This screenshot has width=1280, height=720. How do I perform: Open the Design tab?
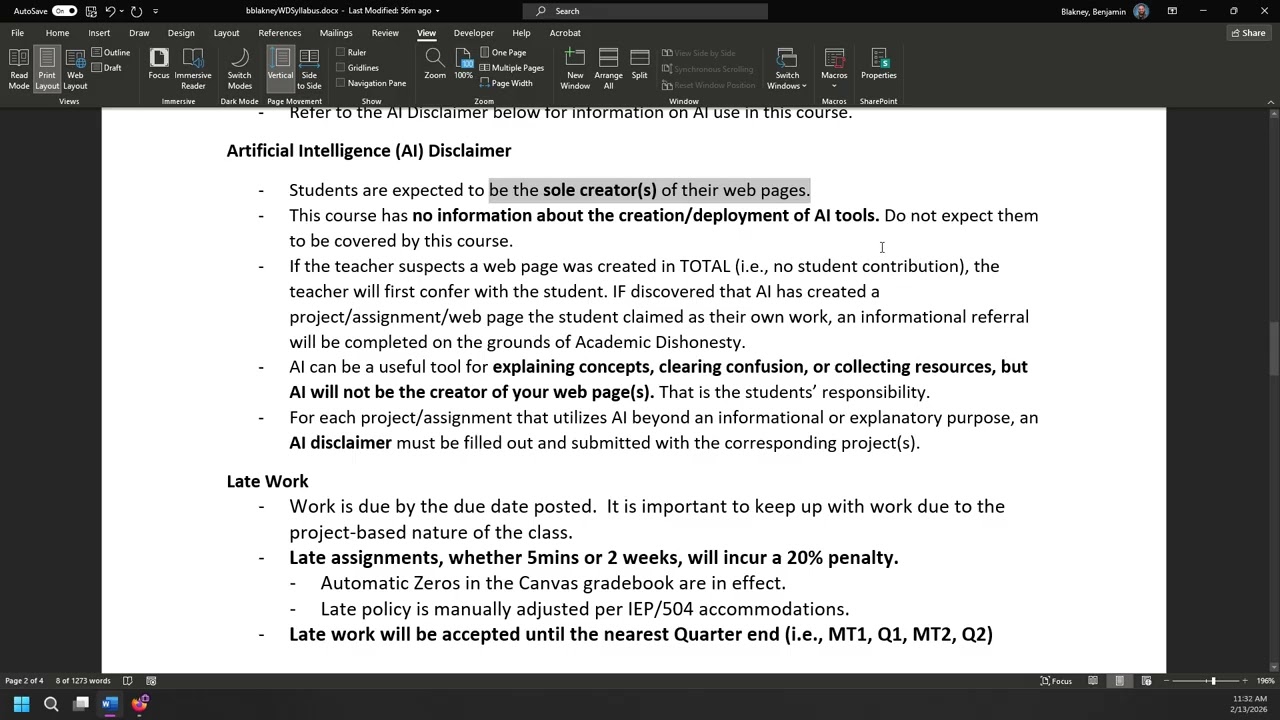[x=181, y=33]
